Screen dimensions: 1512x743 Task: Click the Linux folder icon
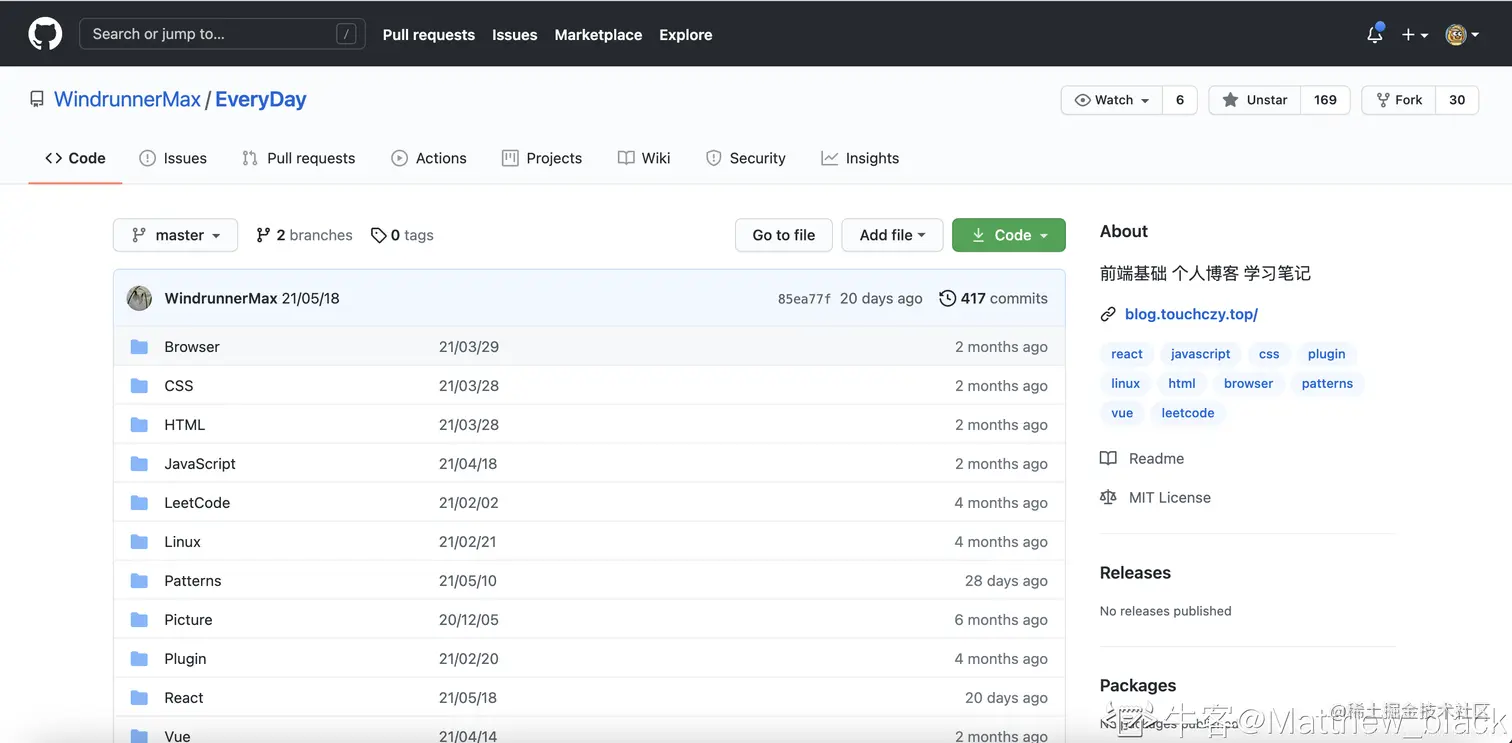tap(139, 542)
